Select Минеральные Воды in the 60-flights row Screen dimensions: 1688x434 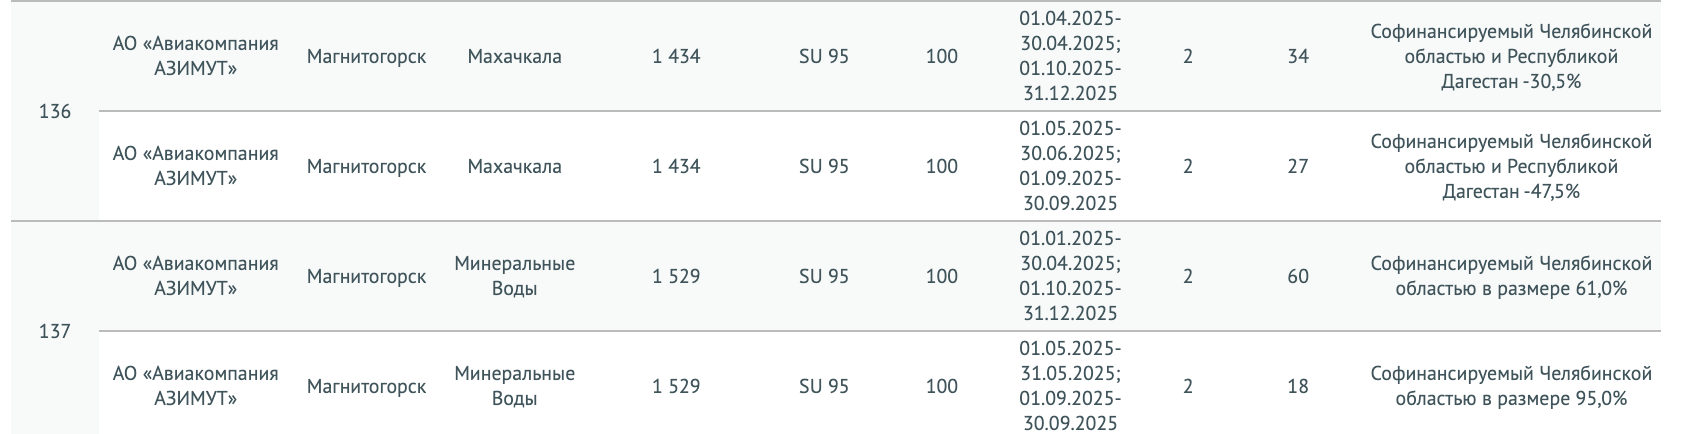tap(514, 277)
